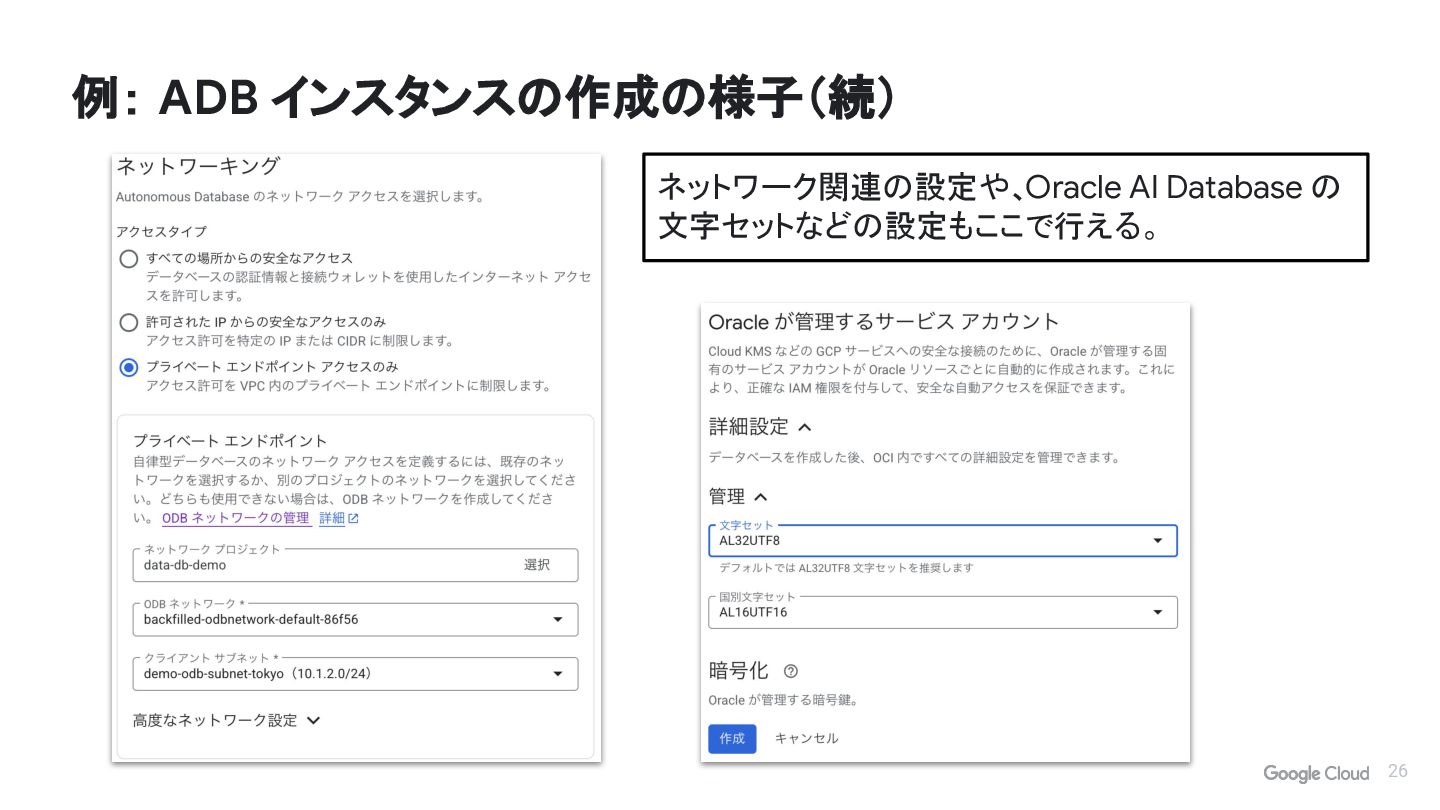Click 'Oracle が管理する暗号鍵。' text

click(783, 700)
